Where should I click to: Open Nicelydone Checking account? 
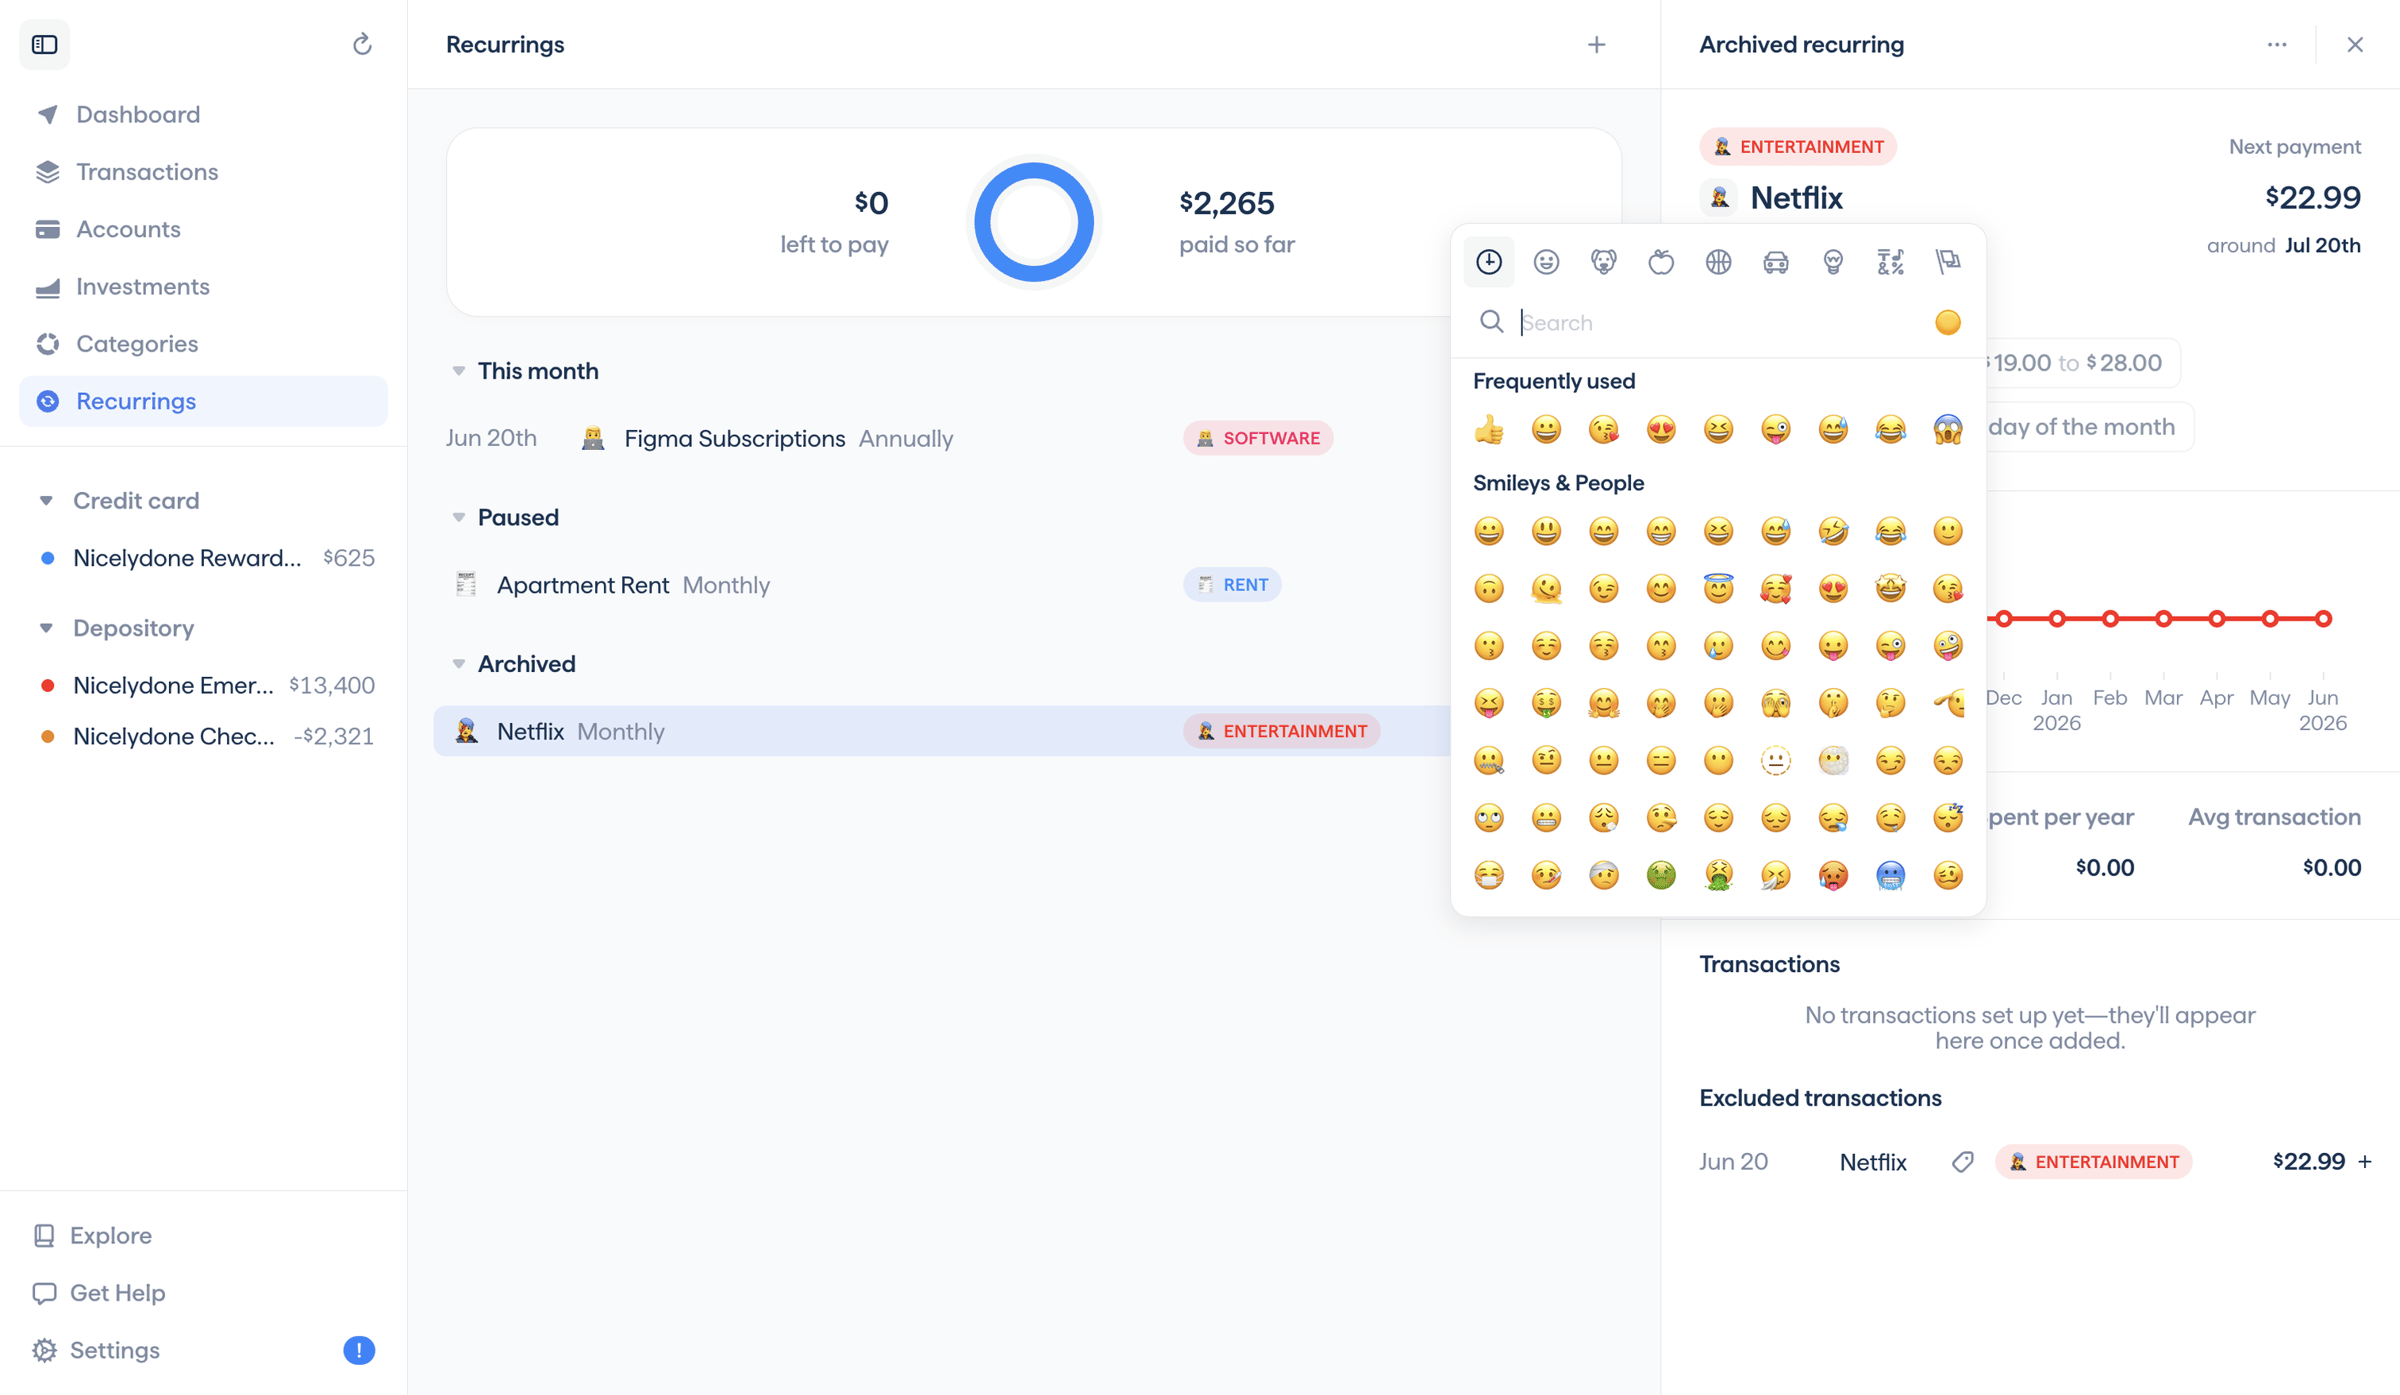click(x=203, y=736)
